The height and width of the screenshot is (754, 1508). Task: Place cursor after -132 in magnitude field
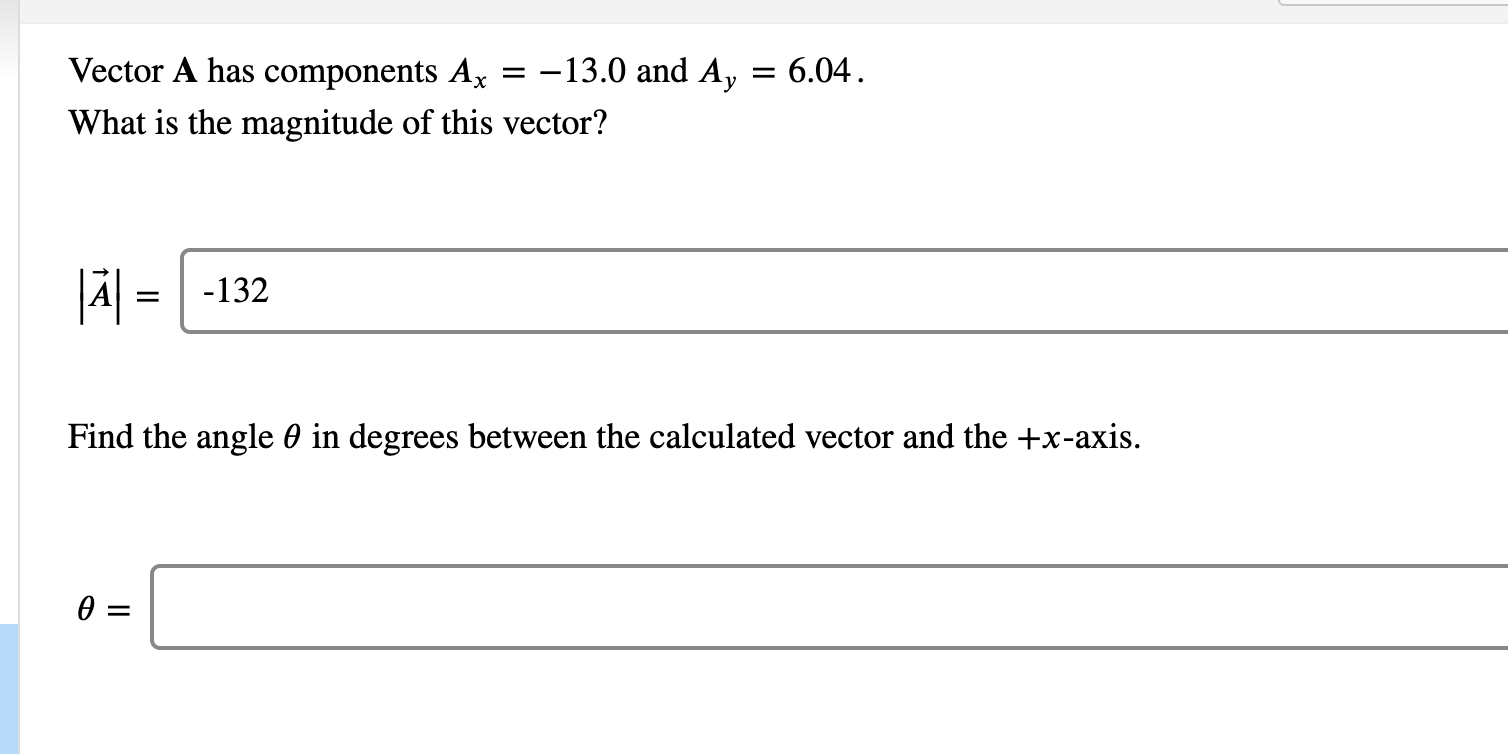tap(272, 292)
